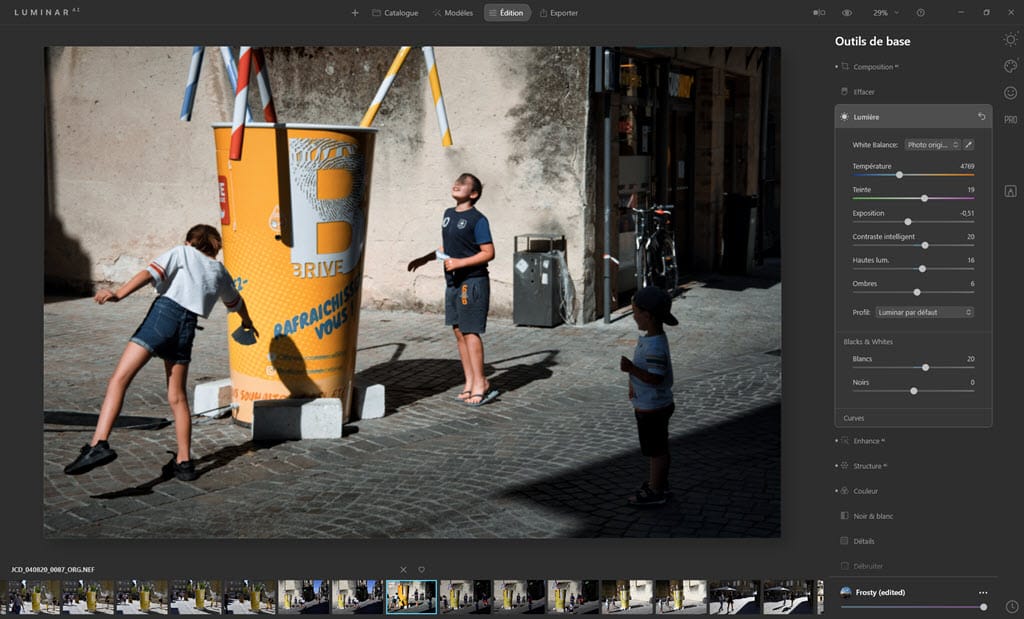Expand the Débruiter tool
1024x619 pixels.
pyautogui.click(x=867, y=566)
